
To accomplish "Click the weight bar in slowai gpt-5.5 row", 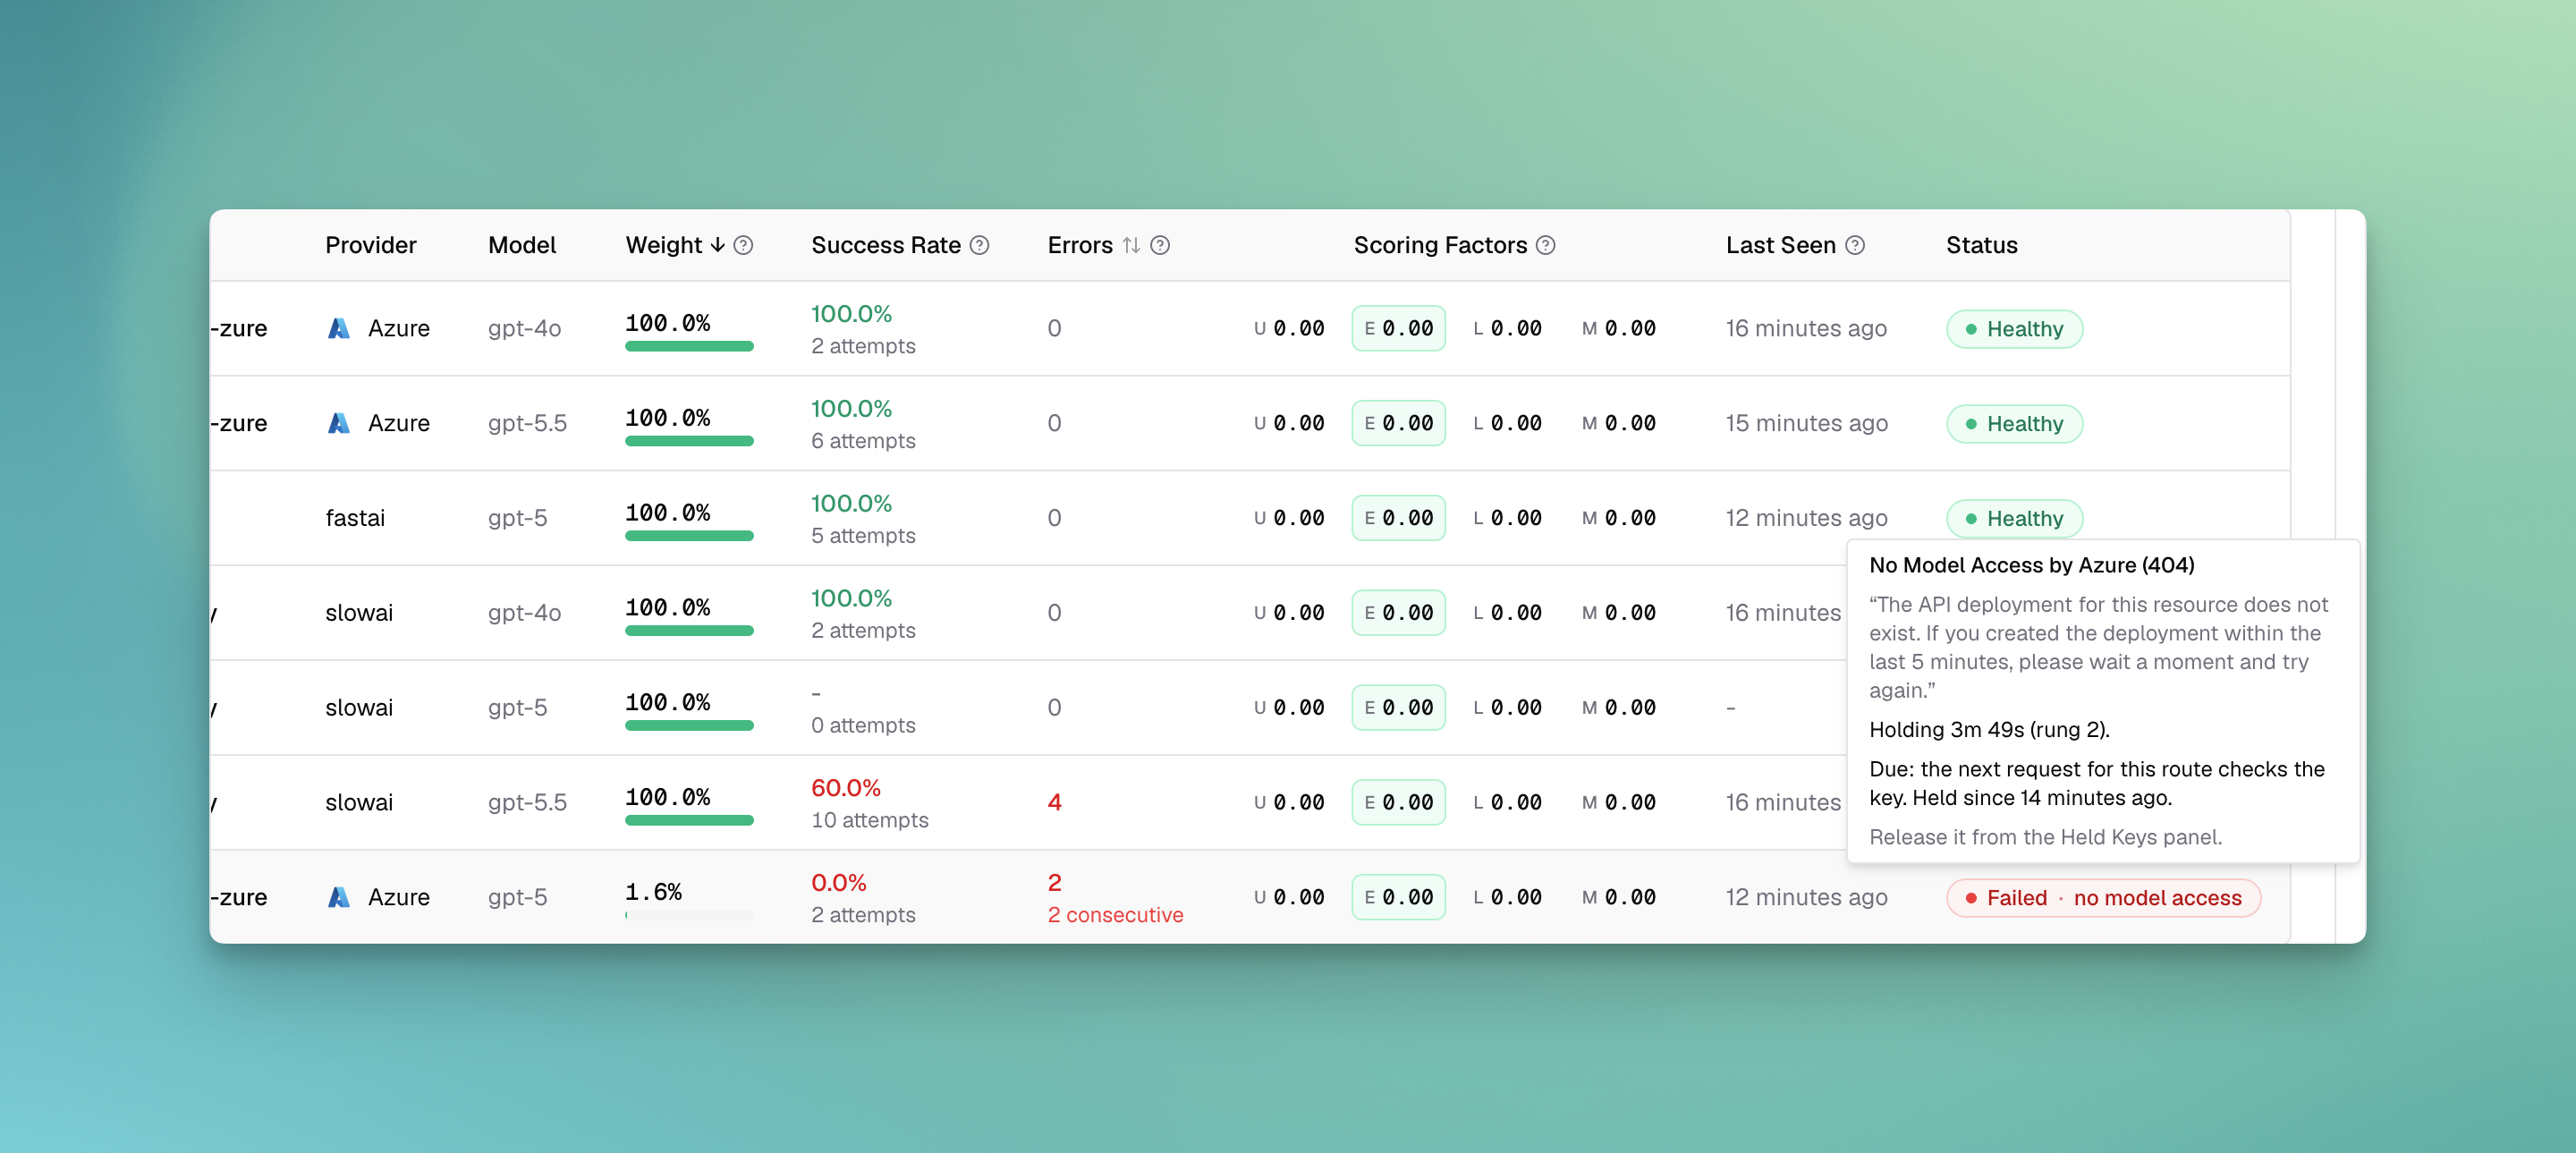I will pyautogui.click(x=689, y=820).
